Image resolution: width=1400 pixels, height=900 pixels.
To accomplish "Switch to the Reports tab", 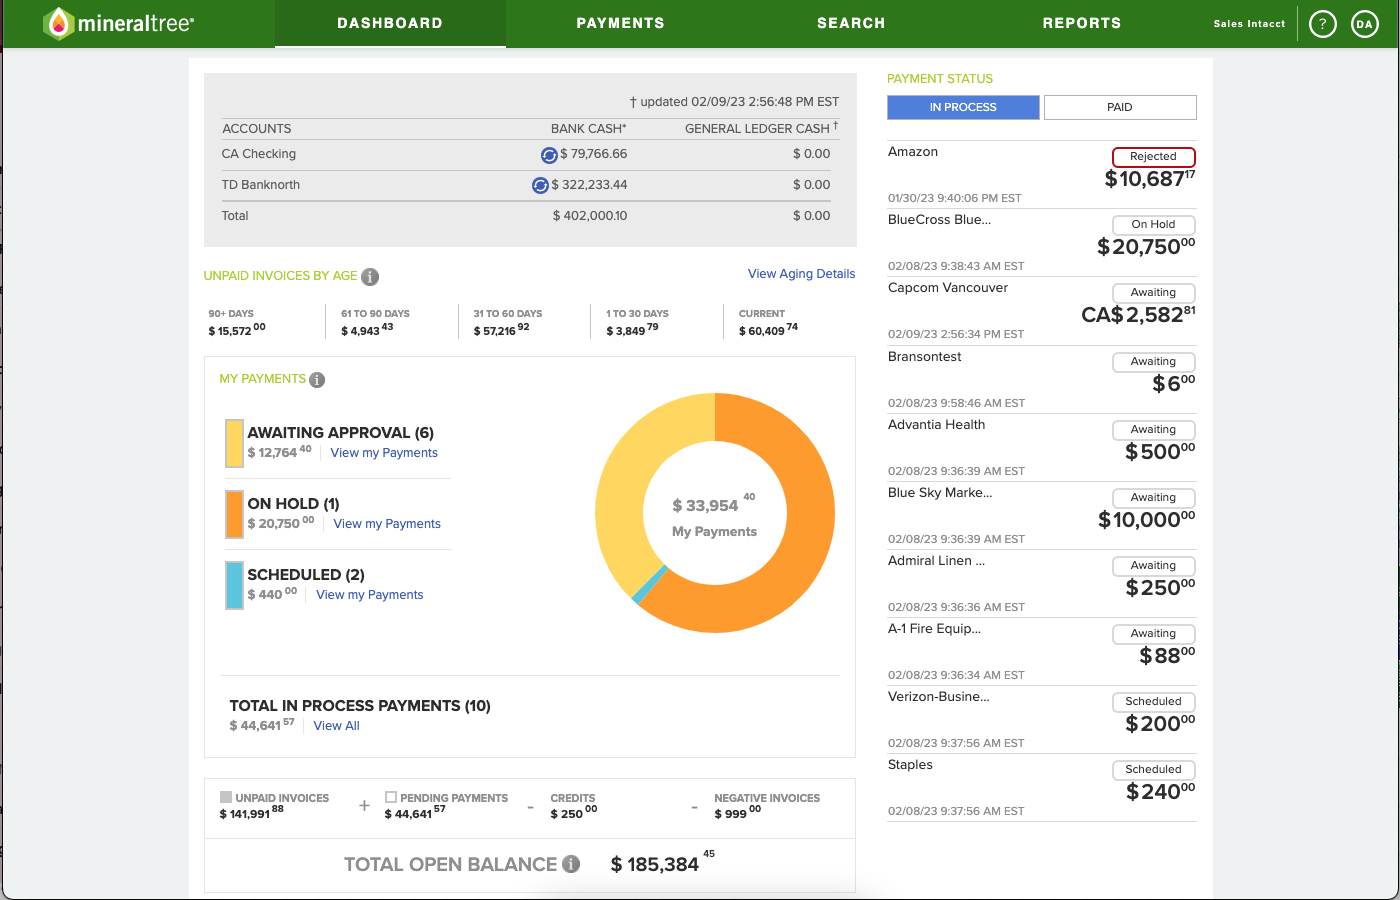I will coord(1081,23).
